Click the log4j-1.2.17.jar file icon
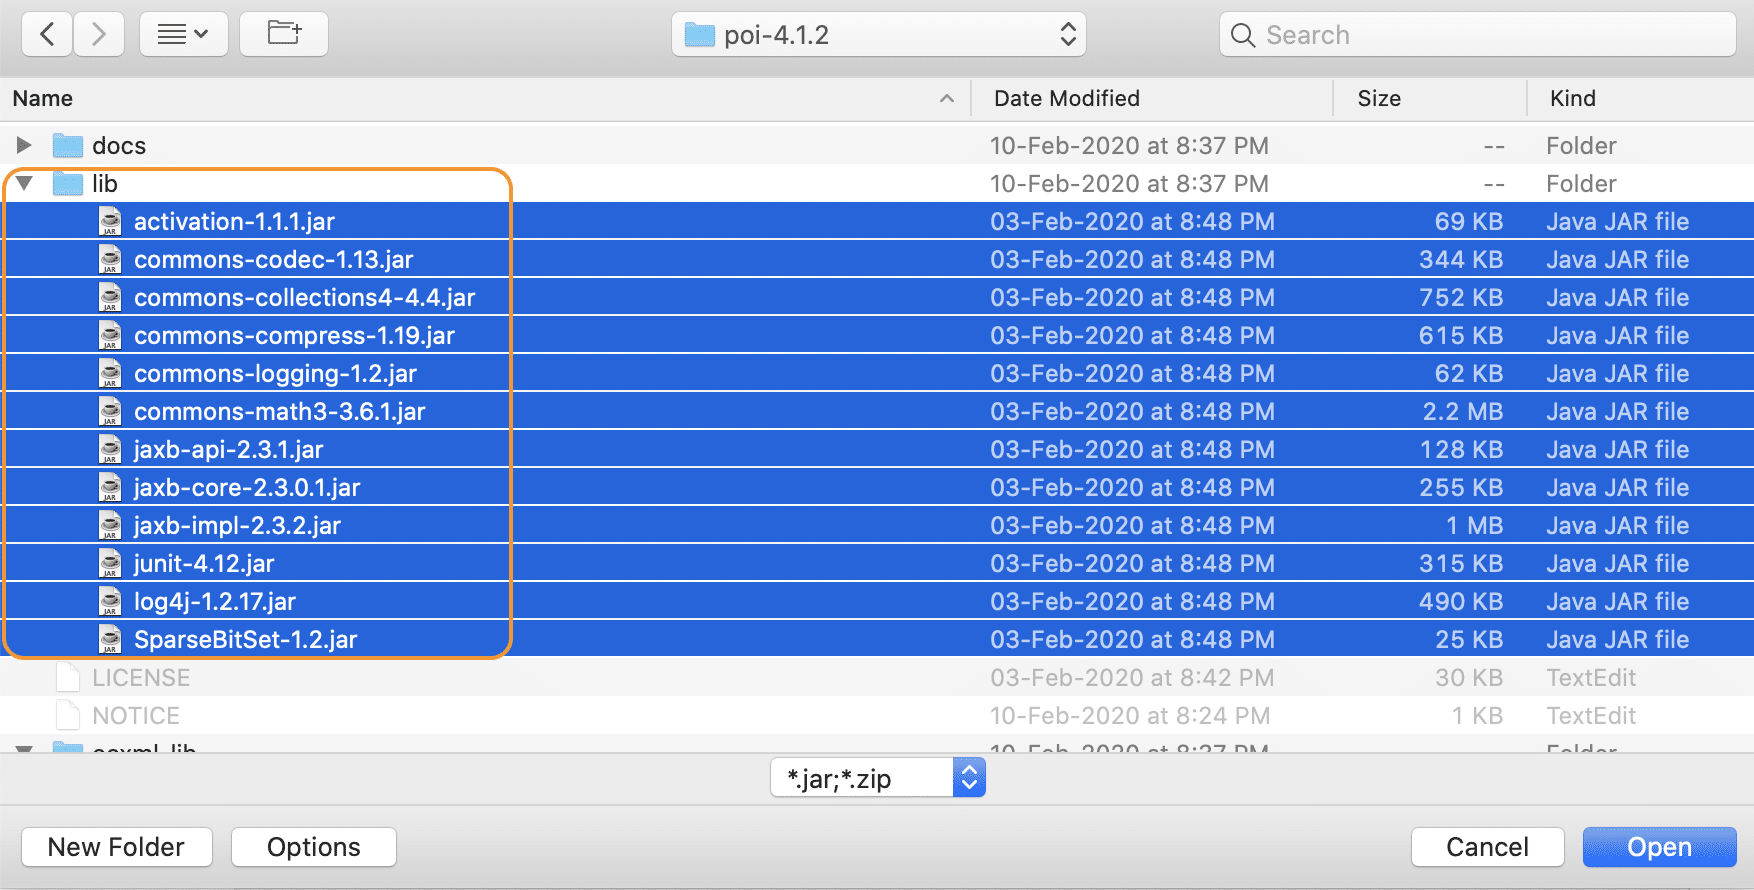Screen dimensions: 1754x890 click(x=110, y=602)
